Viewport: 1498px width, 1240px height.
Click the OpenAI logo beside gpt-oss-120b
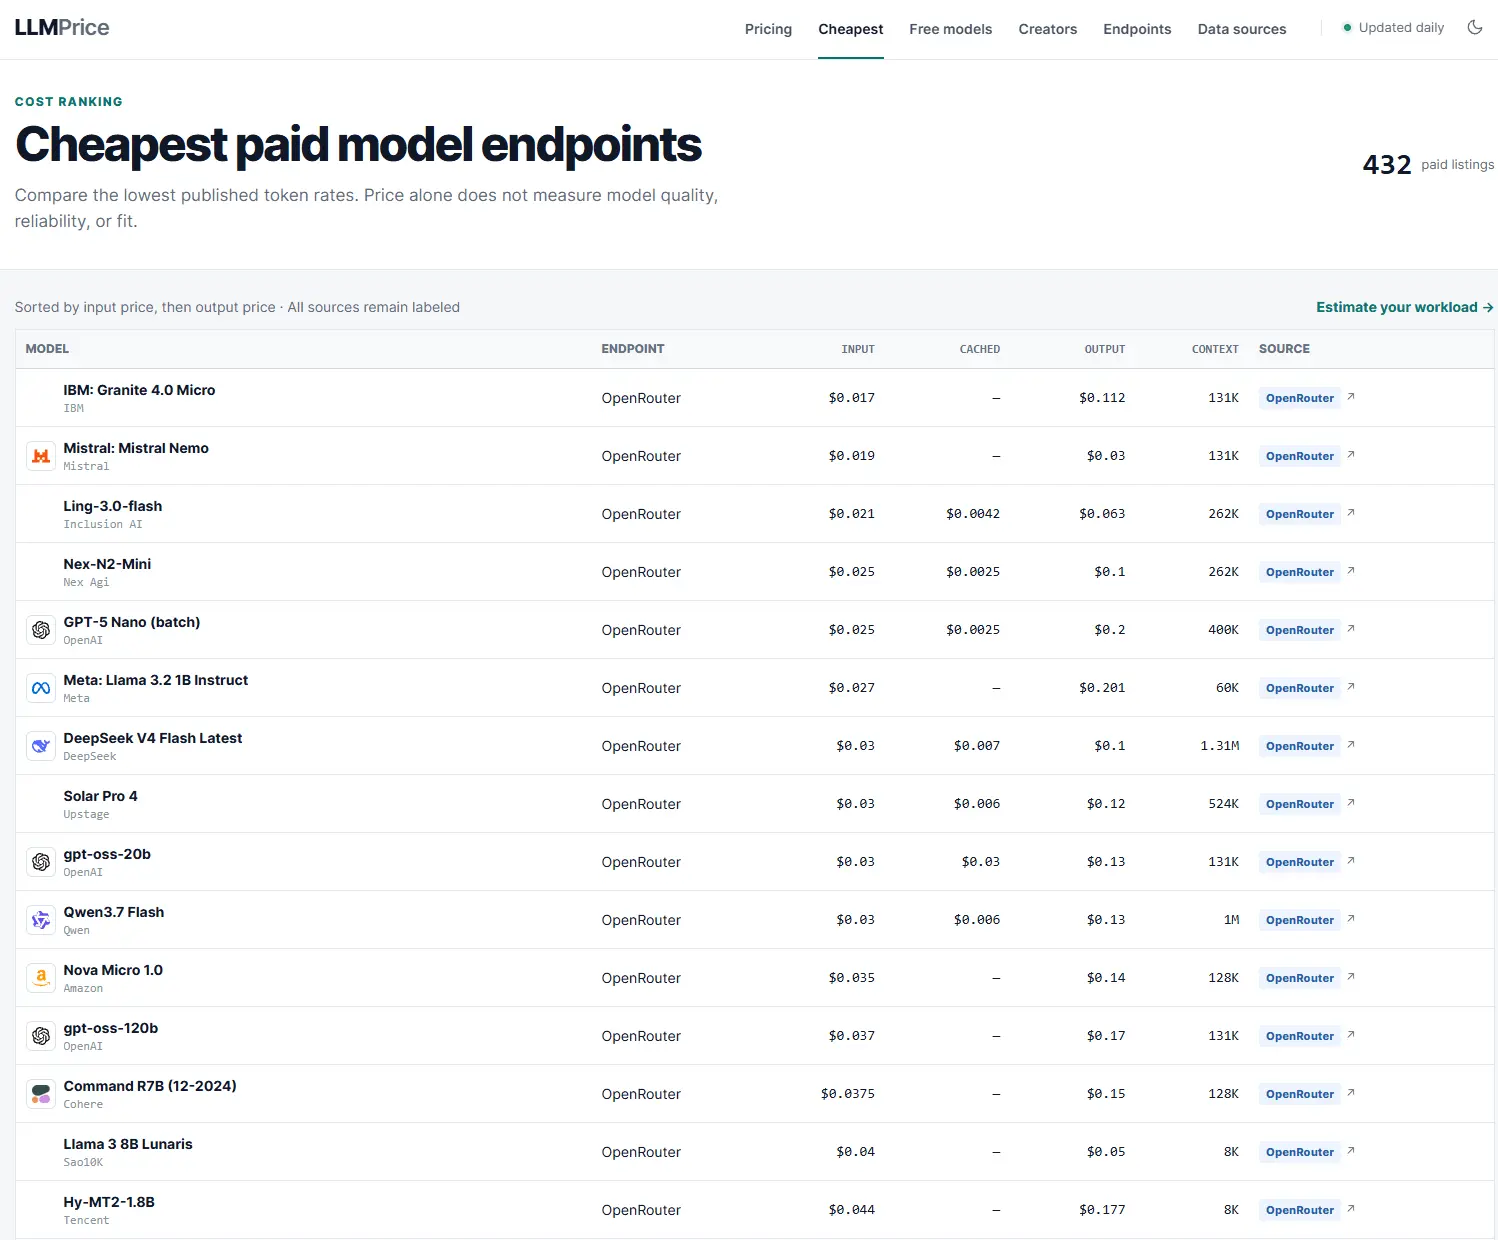[41, 1036]
